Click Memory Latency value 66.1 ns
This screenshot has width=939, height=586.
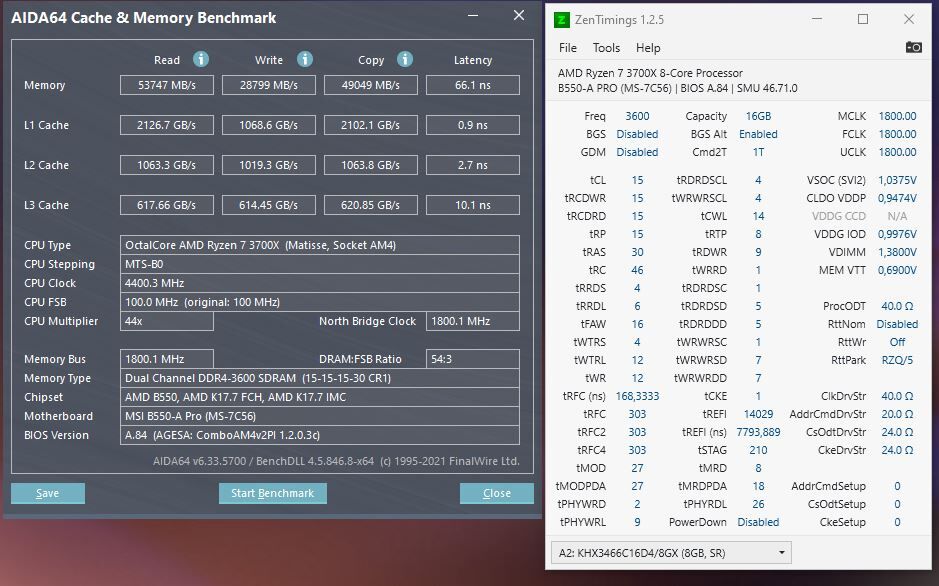(472, 85)
